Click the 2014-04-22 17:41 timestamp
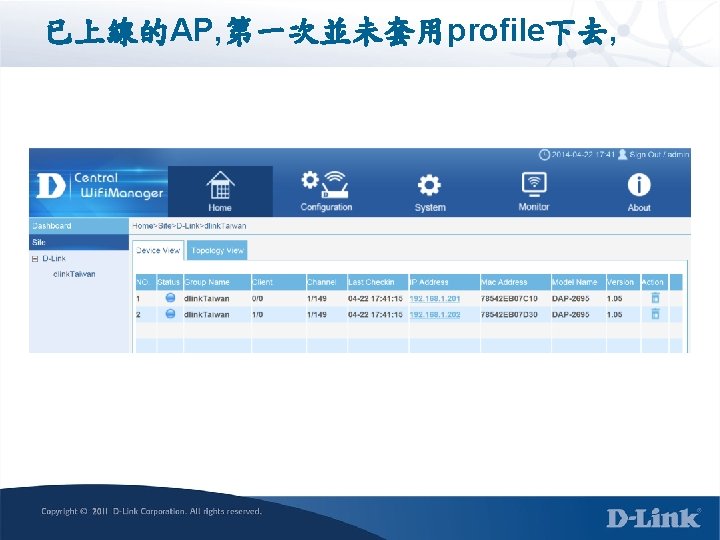The height and width of the screenshot is (540, 720). (583, 154)
